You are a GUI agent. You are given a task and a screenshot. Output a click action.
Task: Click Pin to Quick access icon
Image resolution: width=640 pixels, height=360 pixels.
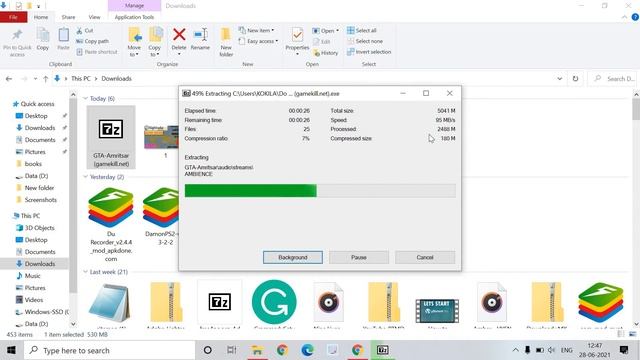tap(17, 35)
